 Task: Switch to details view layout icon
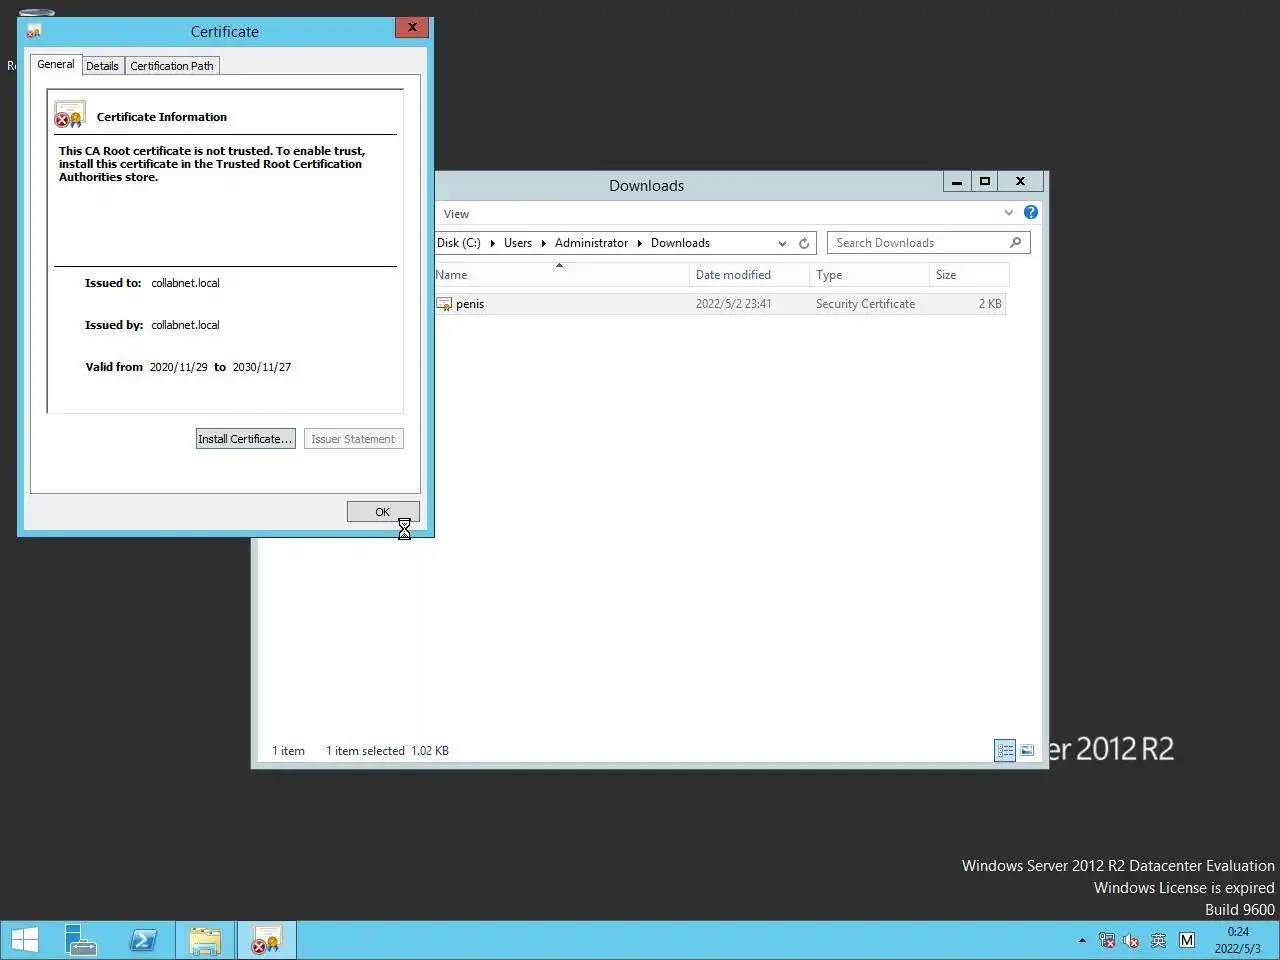(x=1005, y=750)
